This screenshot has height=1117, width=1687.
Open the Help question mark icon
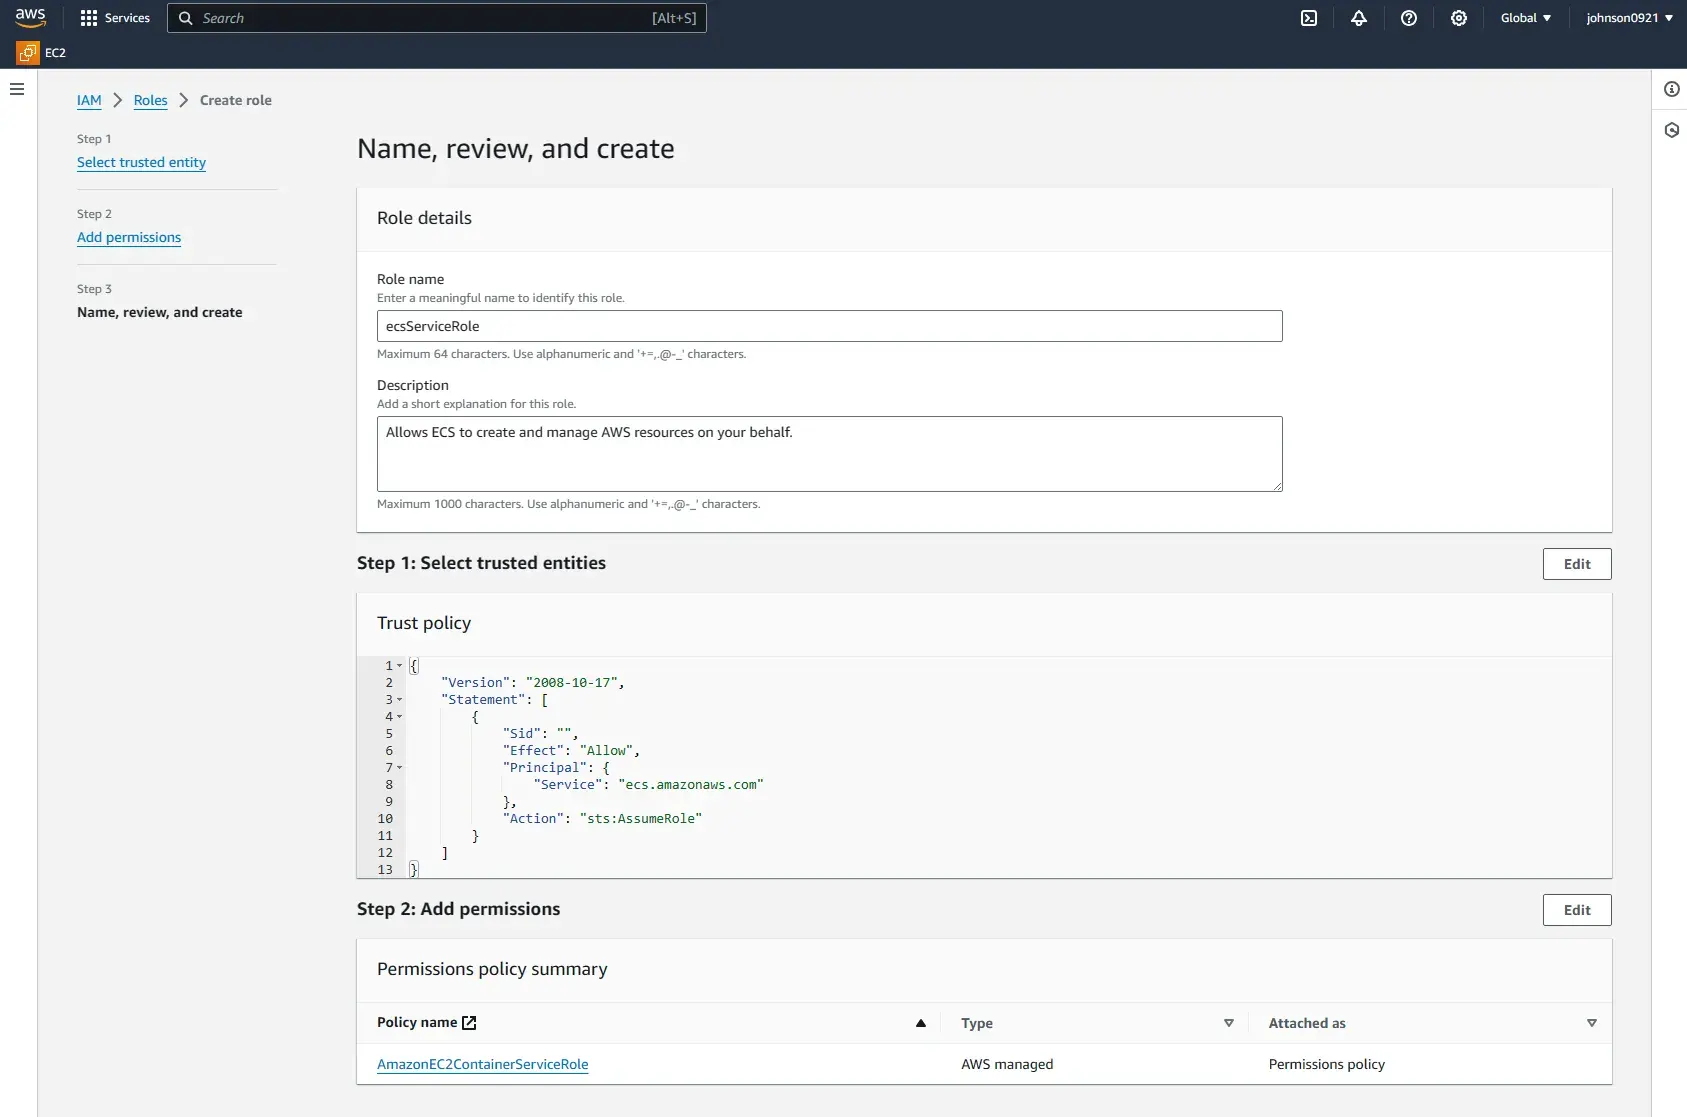tap(1410, 18)
